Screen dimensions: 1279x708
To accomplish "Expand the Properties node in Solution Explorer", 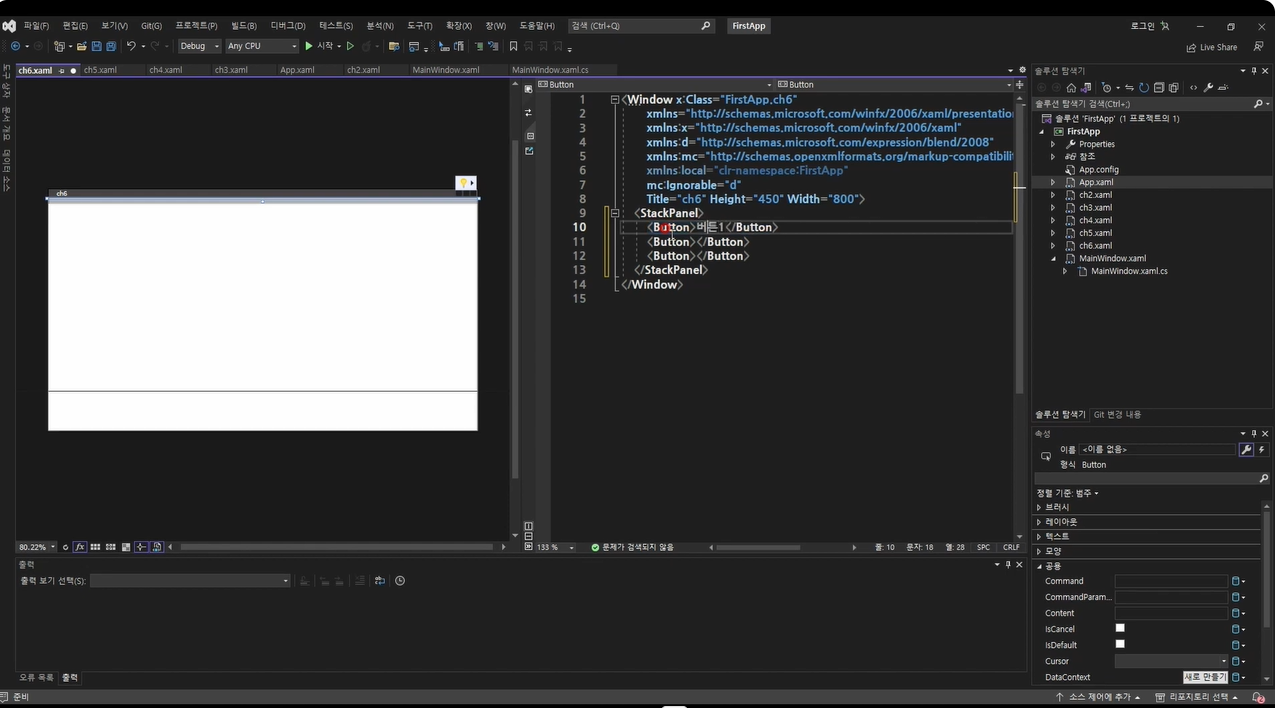I will pyautogui.click(x=1052, y=144).
